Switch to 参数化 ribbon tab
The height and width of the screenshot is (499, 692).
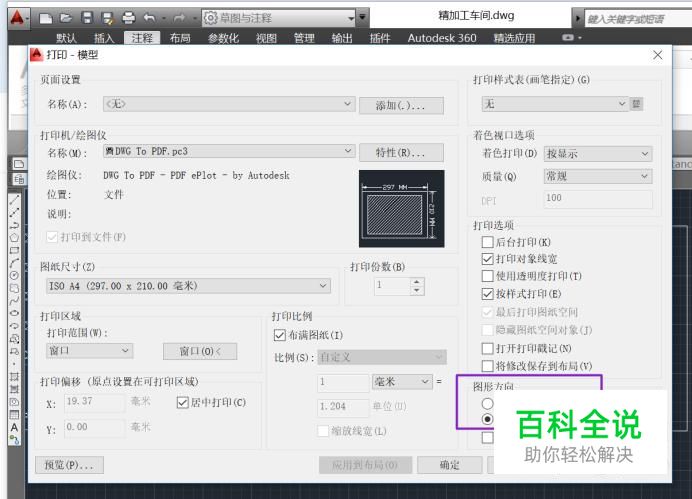(x=223, y=38)
